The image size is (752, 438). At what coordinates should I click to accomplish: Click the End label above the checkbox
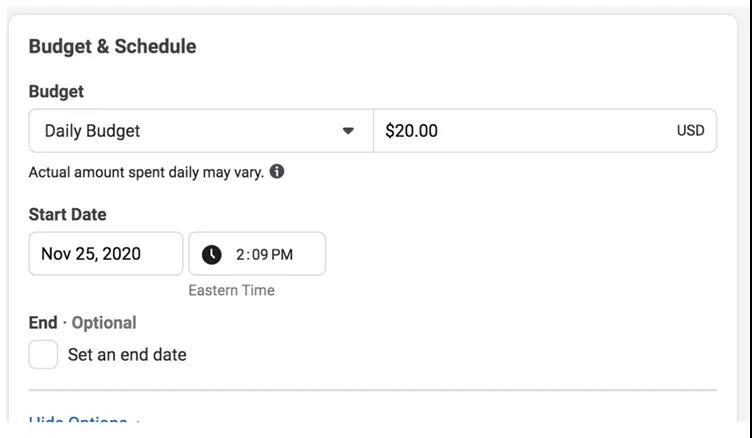pyautogui.click(x=43, y=322)
